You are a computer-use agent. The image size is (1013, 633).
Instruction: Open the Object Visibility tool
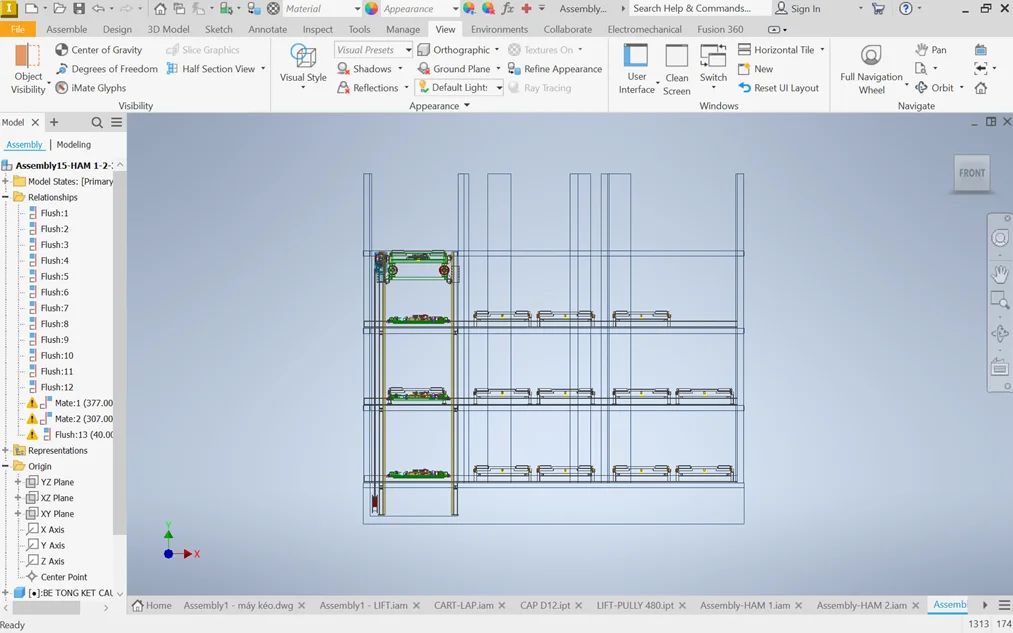click(x=28, y=69)
